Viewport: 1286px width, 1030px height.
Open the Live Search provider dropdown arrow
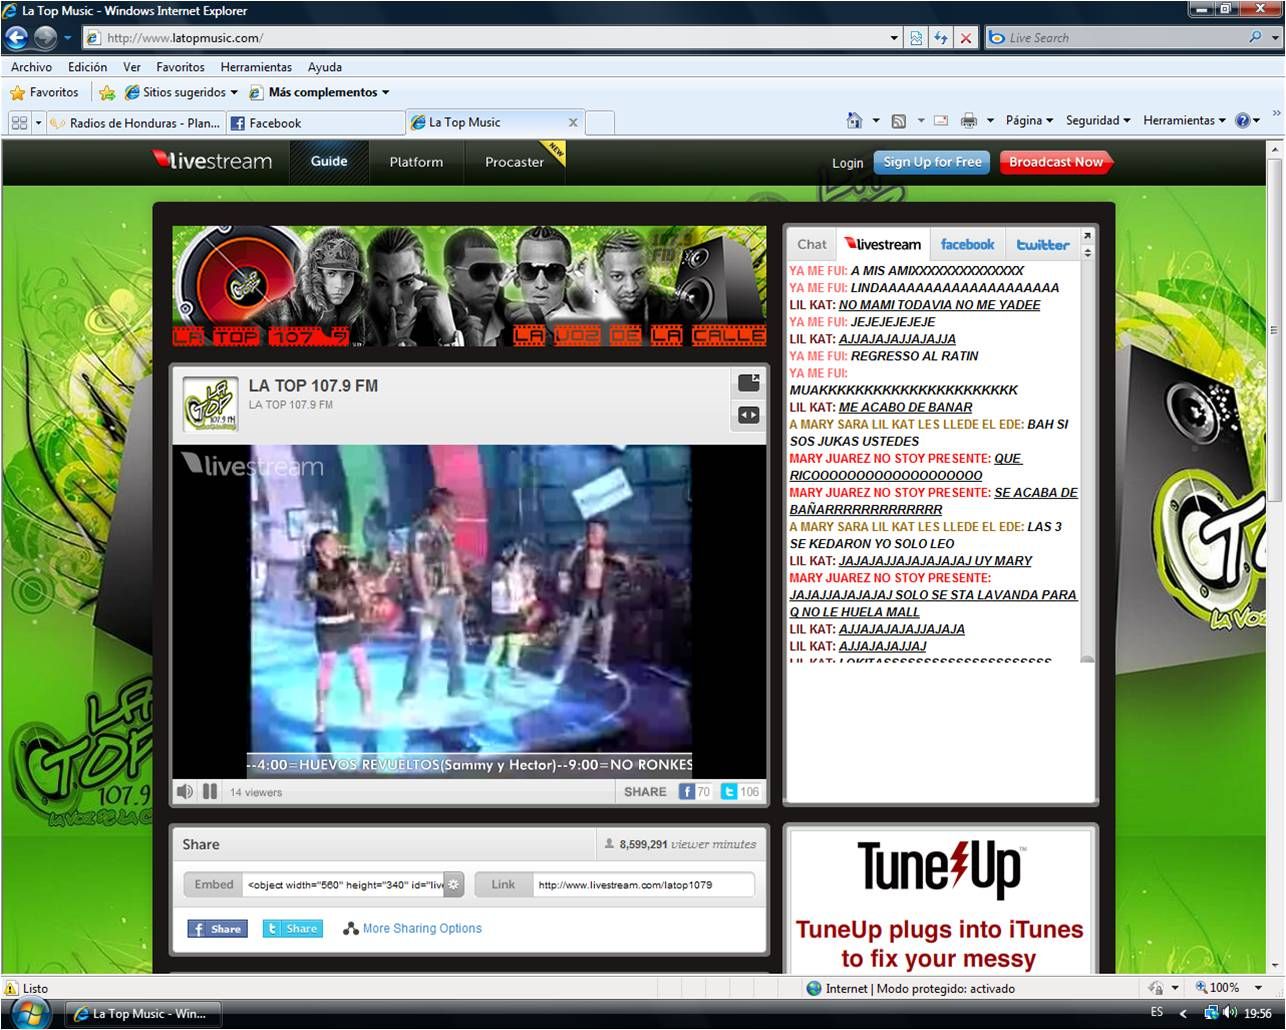pyautogui.click(x=1274, y=37)
